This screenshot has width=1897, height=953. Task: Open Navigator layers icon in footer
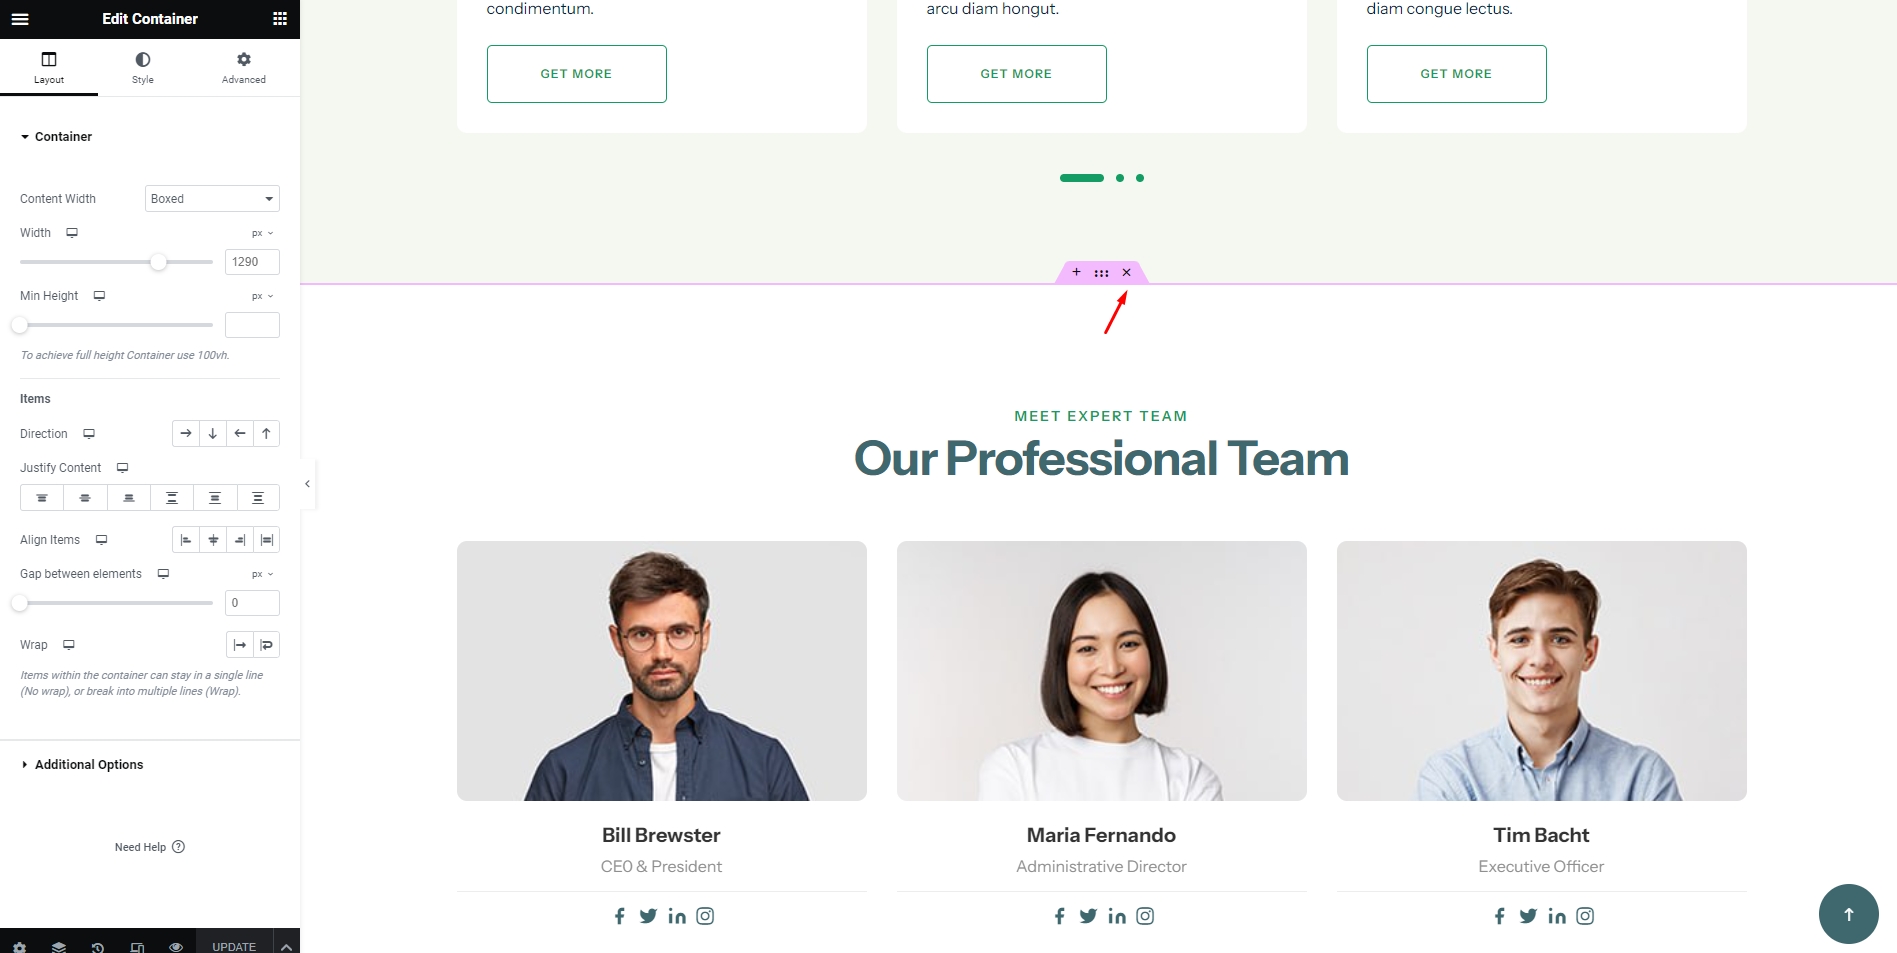59,946
